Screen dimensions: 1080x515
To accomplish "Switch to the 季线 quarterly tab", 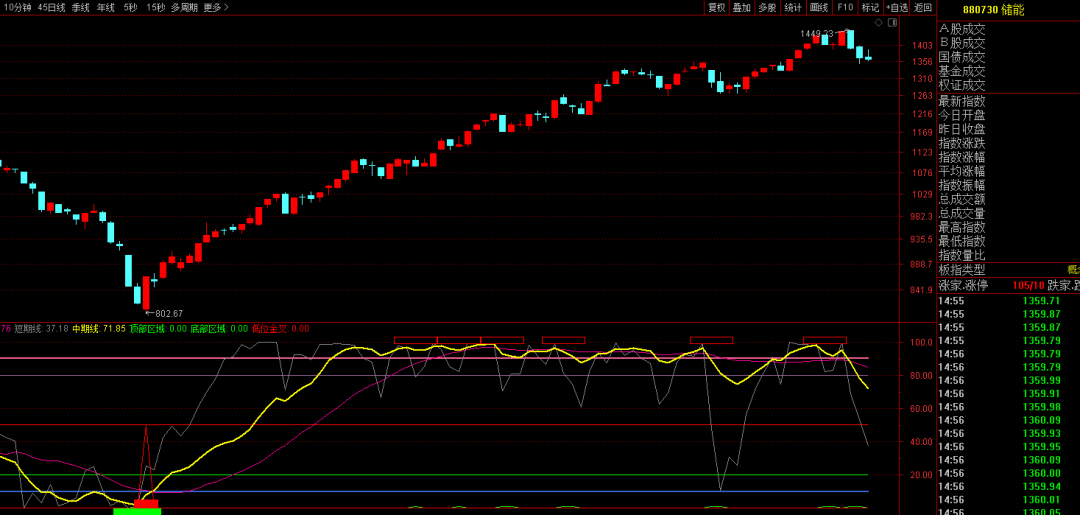I will tap(81, 7).
